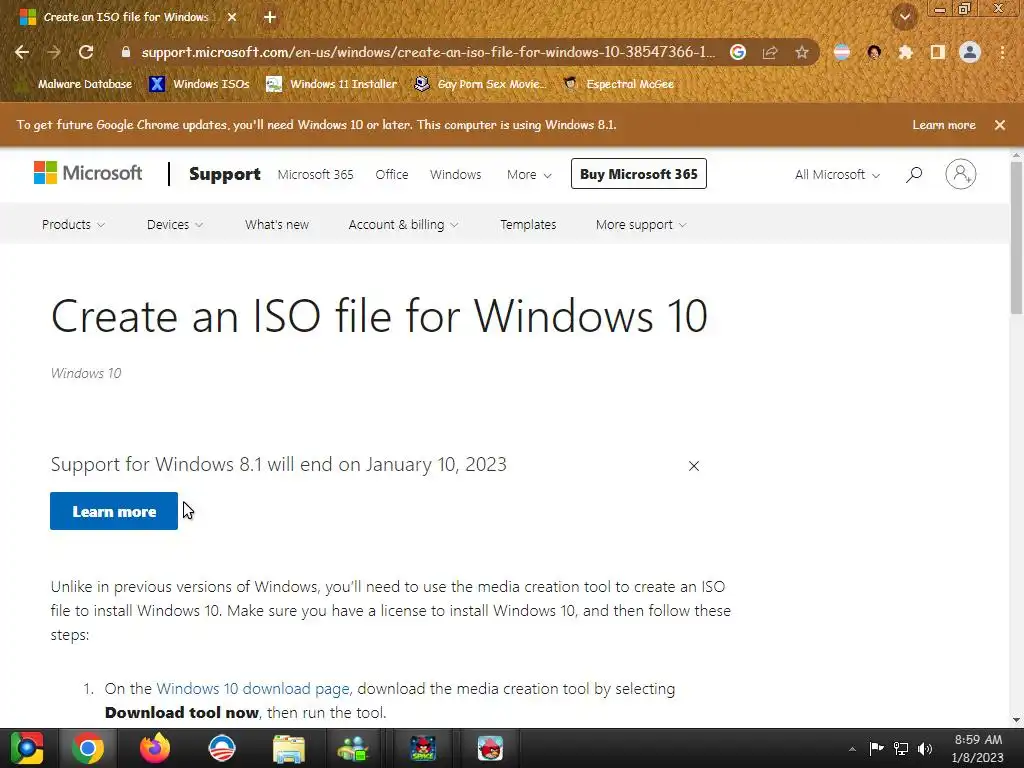The height and width of the screenshot is (768, 1024).
Task: Open the Espectral McGee bookmark
Action: 619,84
